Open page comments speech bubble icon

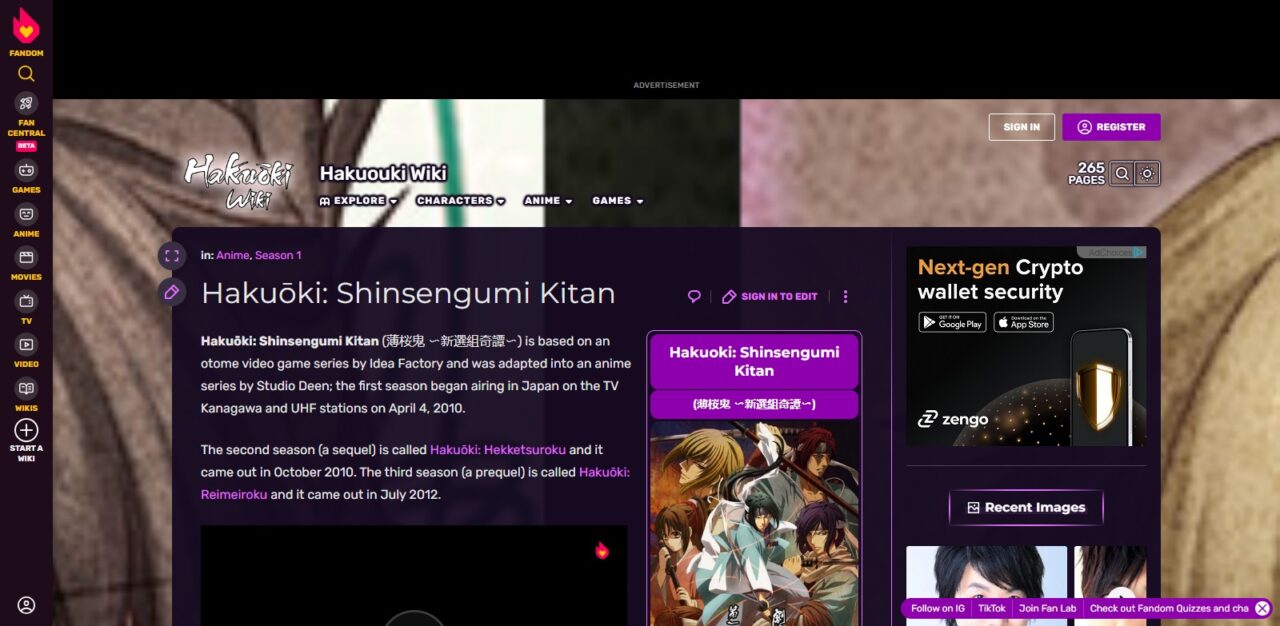tap(694, 296)
